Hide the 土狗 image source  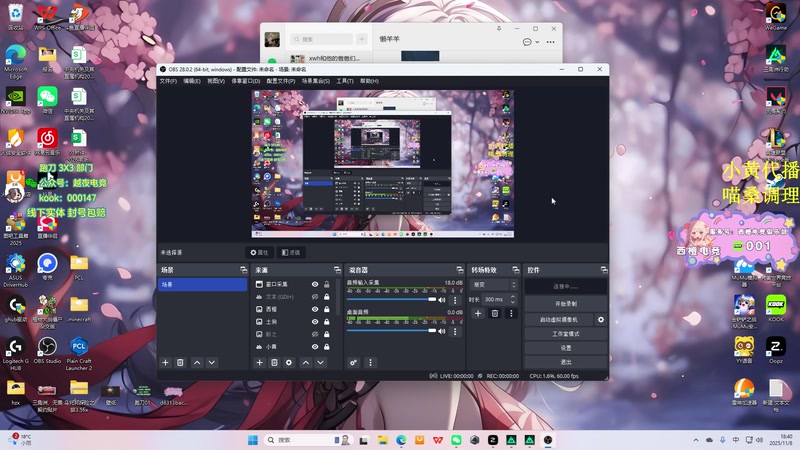(315, 322)
